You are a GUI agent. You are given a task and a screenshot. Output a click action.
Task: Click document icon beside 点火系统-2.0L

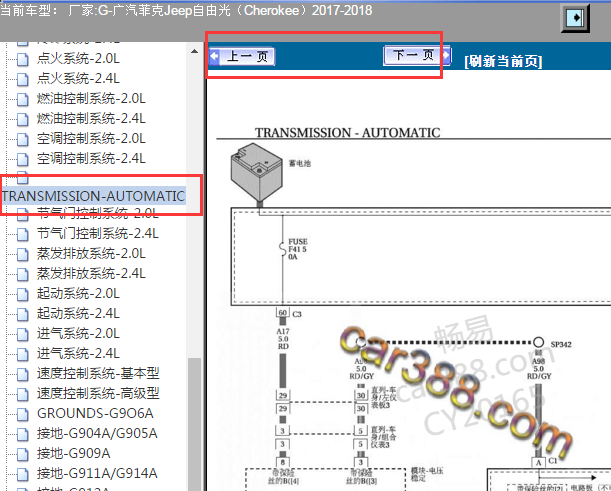pyautogui.click(x=23, y=59)
